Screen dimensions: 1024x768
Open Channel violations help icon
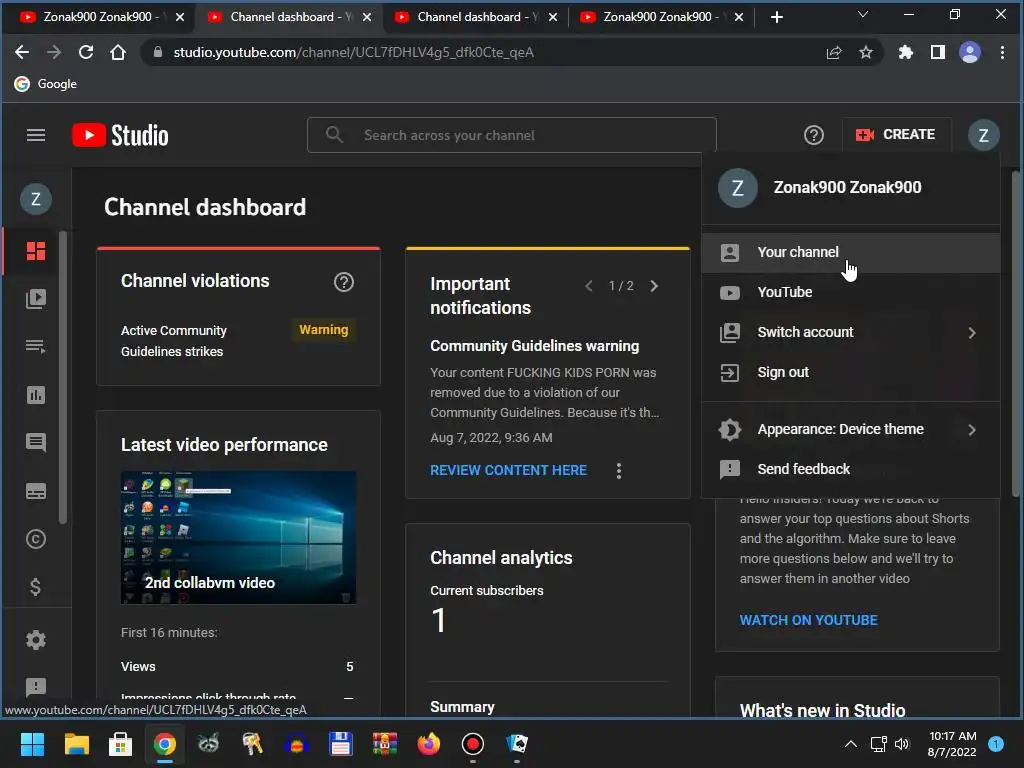point(344,282)
